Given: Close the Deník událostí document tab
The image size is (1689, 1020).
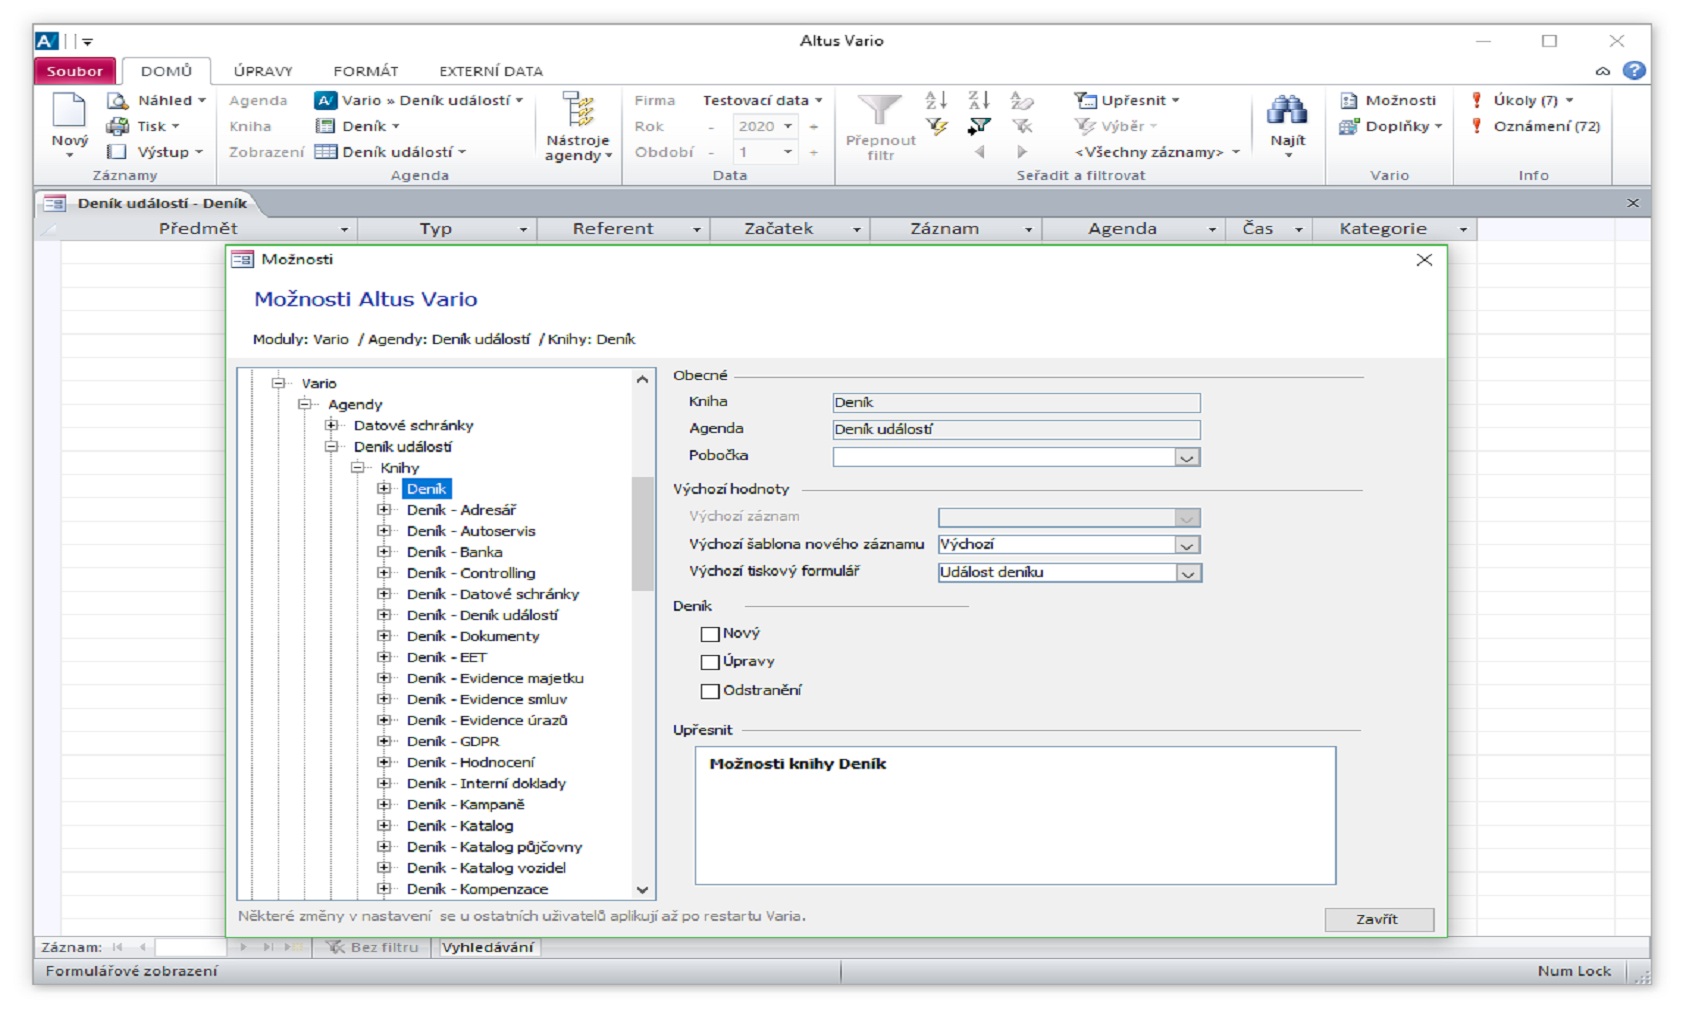Looking at the screenshot, I should [x=1633, y=203].
